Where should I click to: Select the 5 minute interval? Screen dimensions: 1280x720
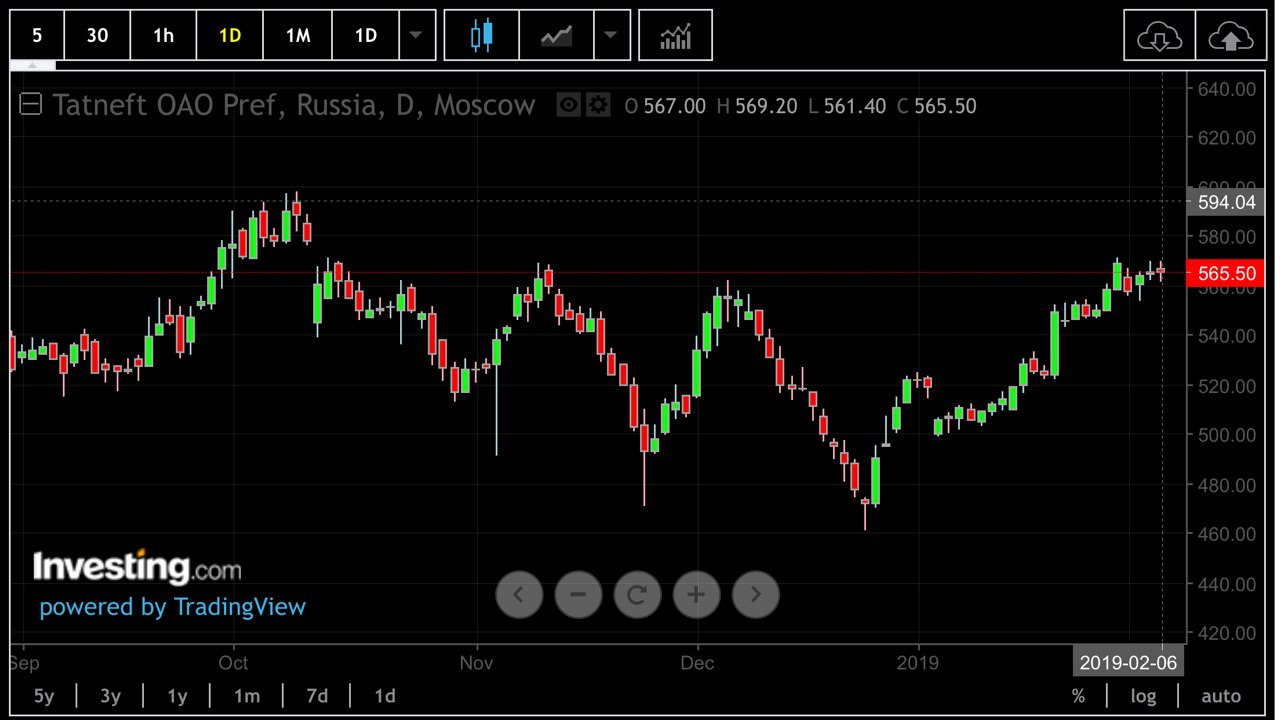37,35
